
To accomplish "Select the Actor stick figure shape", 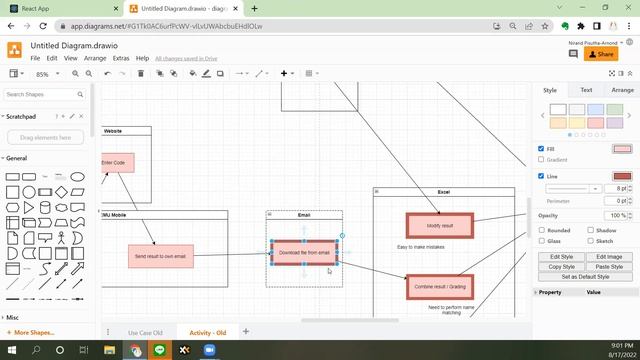I will tap(61, 238).
